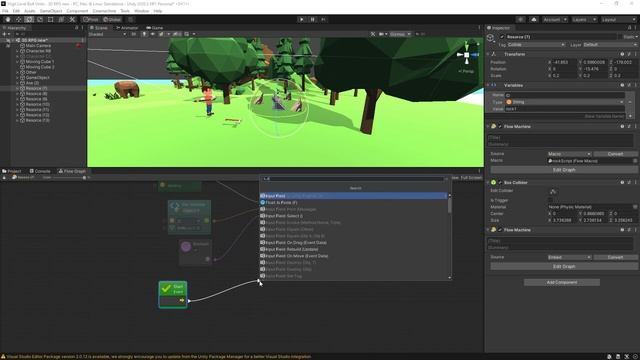This screenshot has width=640, height=360.
Task: Open the File menu
Action: pyautogui.click(x=5, y=11)
